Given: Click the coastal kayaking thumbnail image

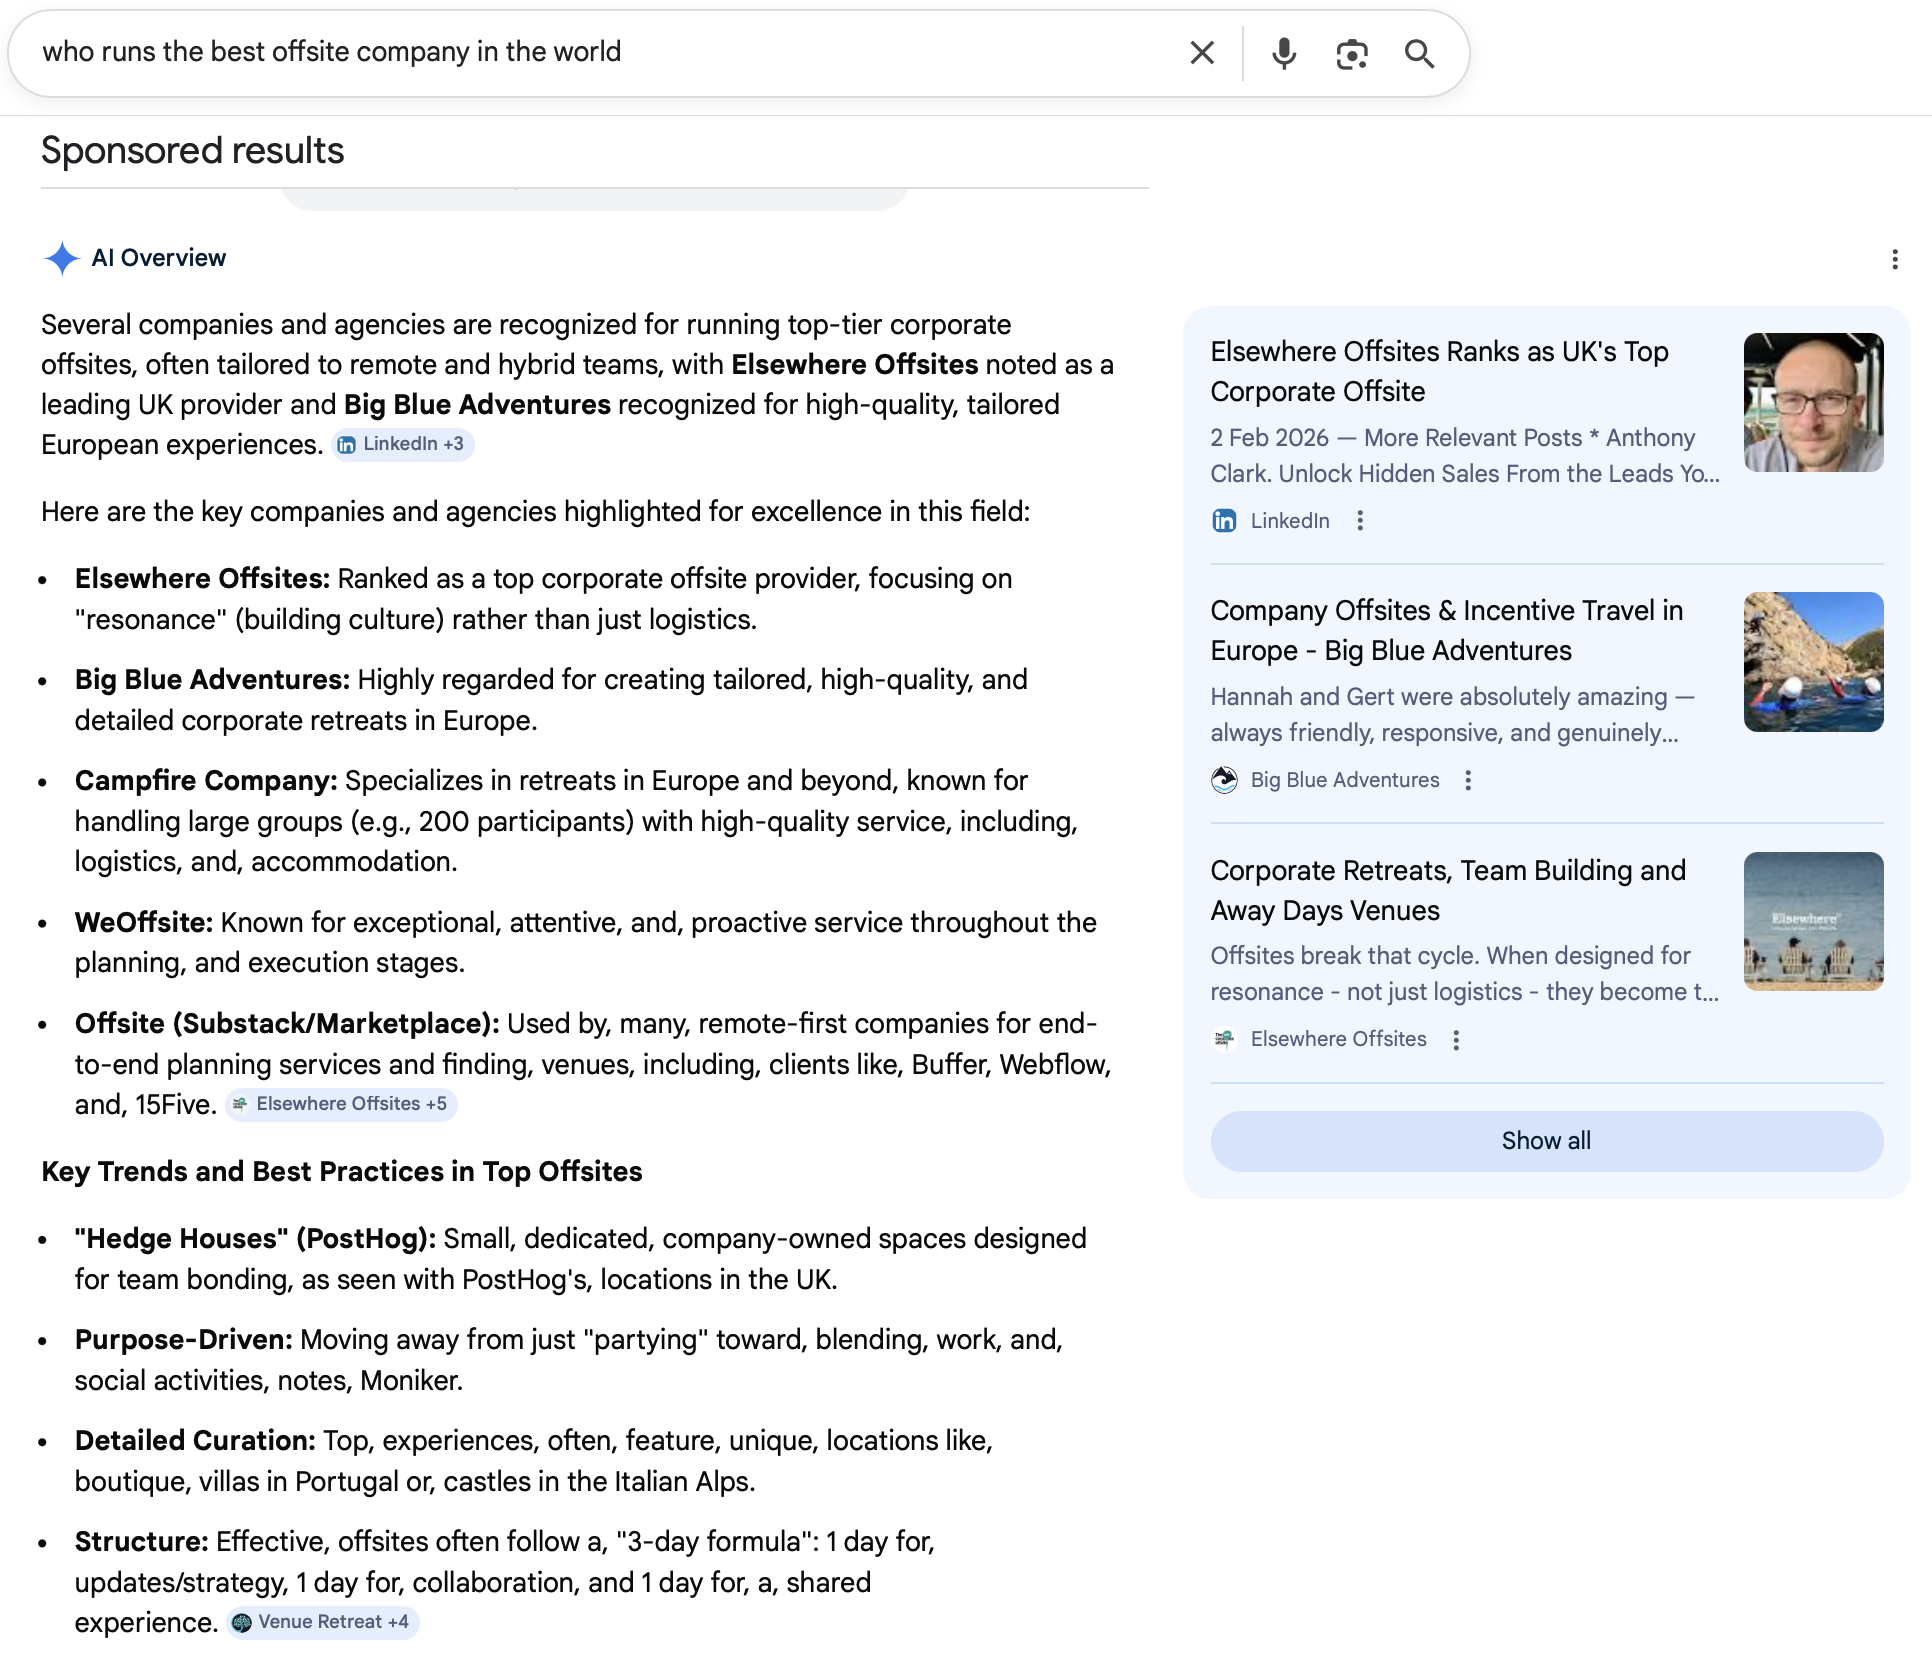Looking at the screenshot, I should 1813,662.
